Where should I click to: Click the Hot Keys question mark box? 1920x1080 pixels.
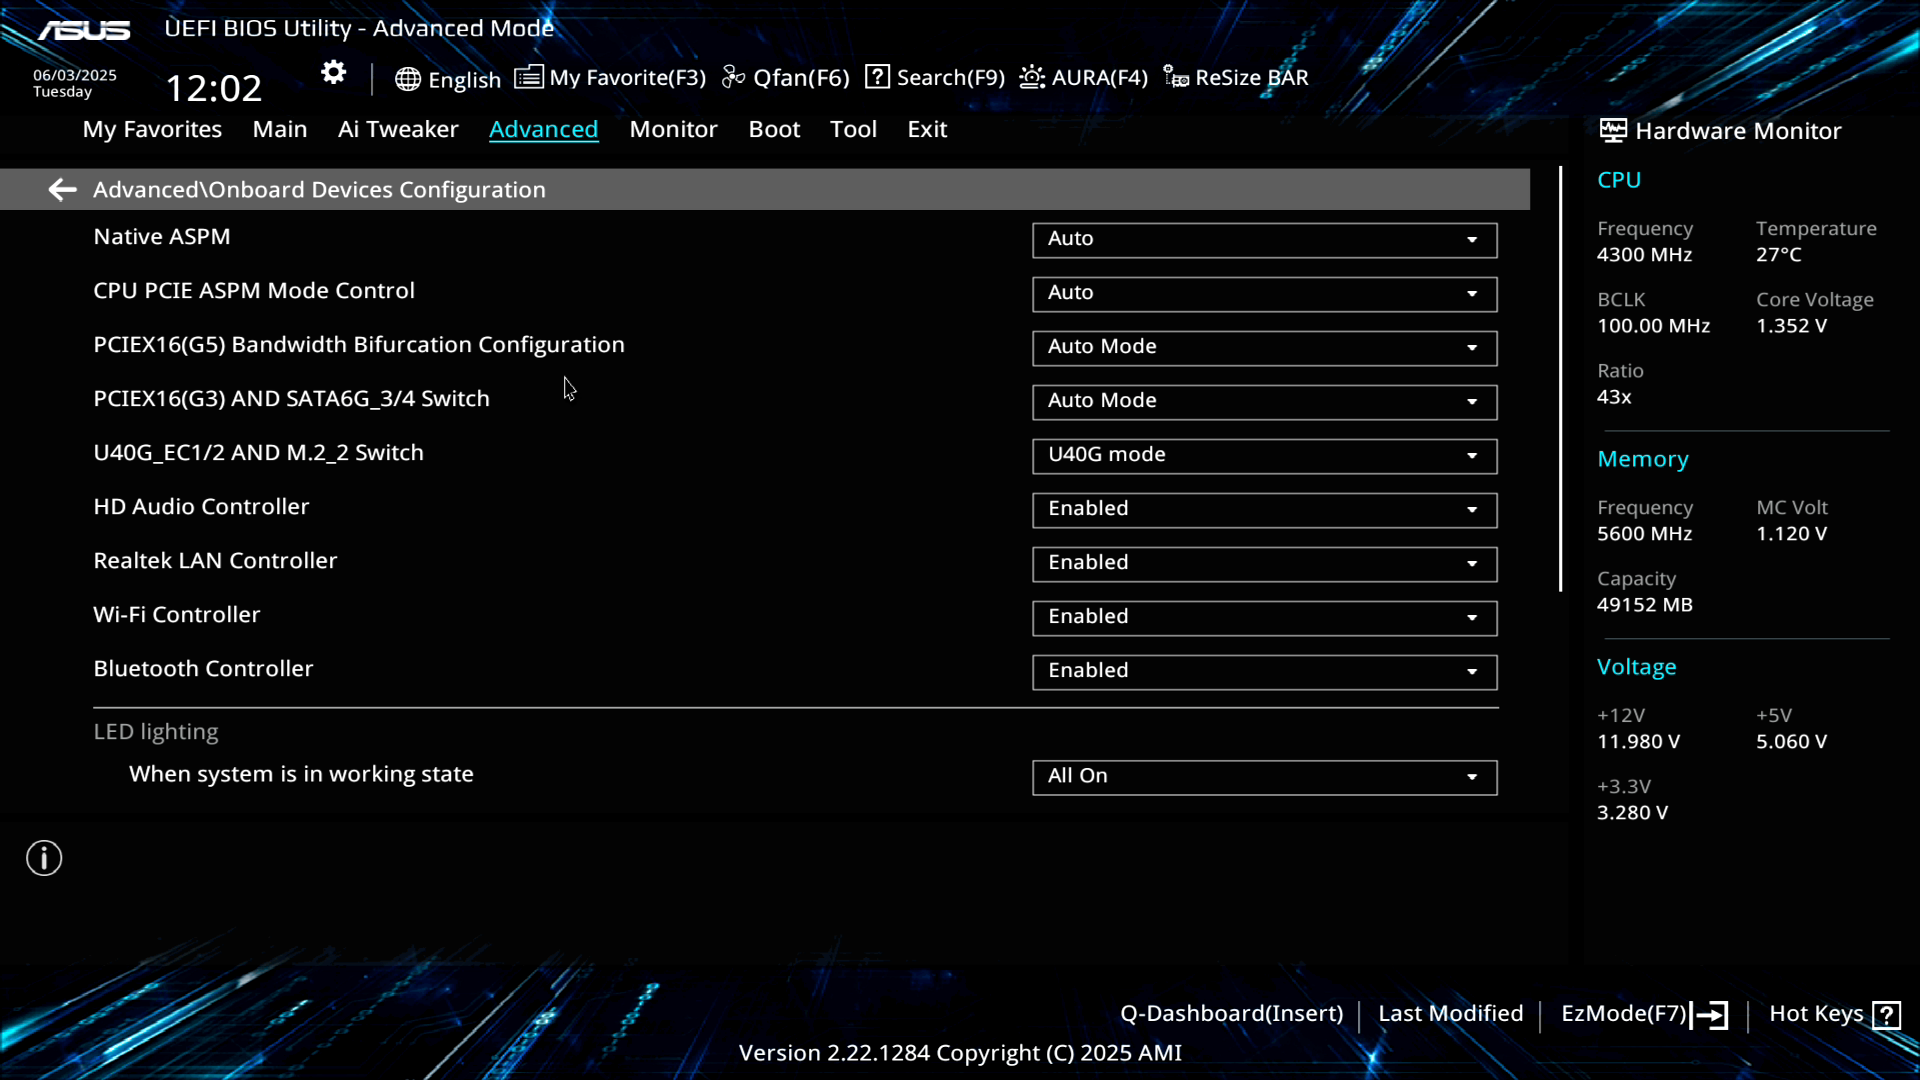(x=1886, y=1015)
